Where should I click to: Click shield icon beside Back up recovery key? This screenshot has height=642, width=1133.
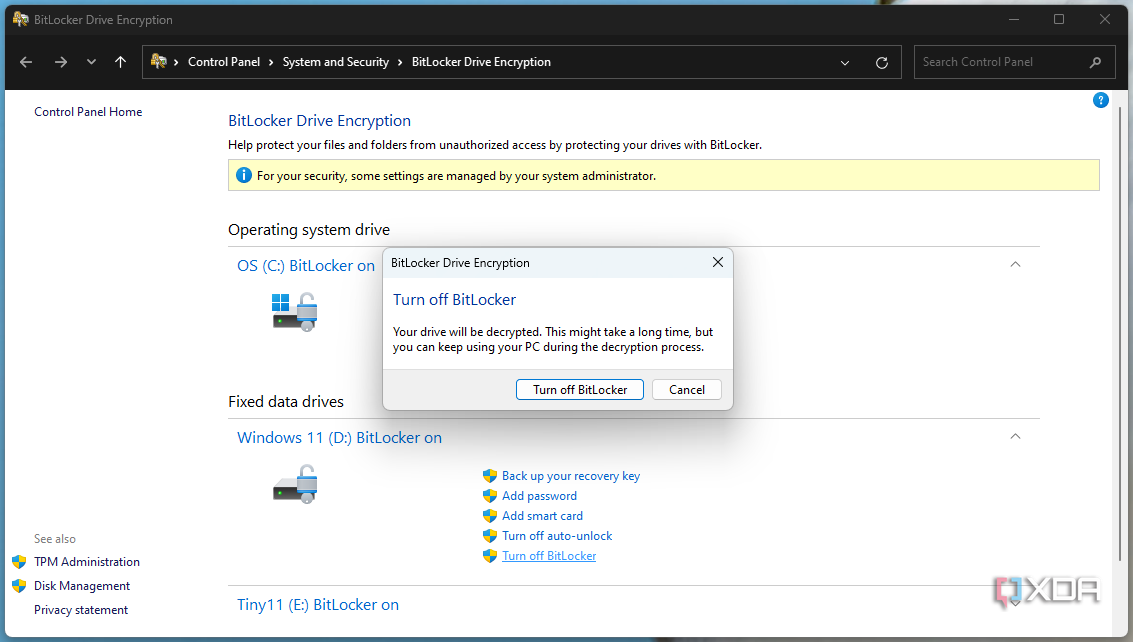490,476
